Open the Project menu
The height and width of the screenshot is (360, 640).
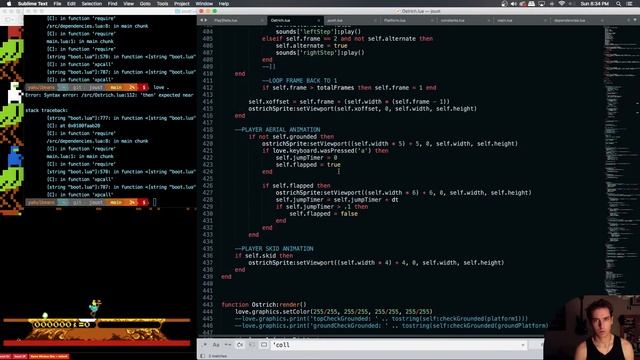coord(182,4)
